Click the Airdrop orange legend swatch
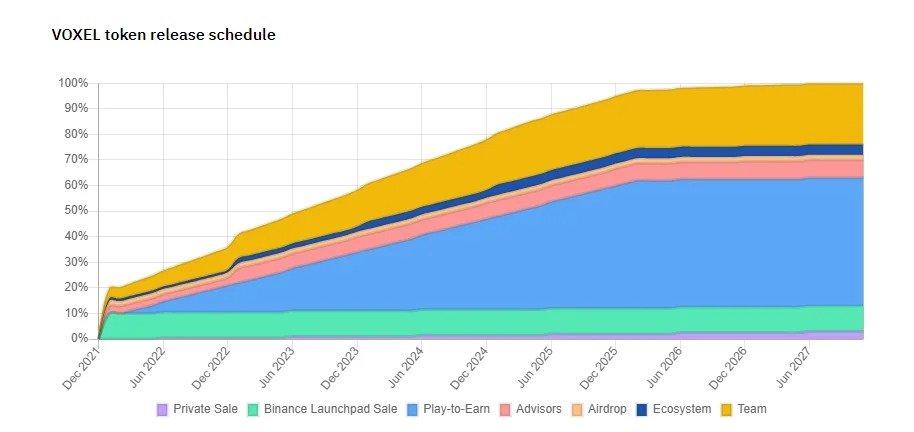This screenshot has width=914, height=432. click(x=577, y=410)
